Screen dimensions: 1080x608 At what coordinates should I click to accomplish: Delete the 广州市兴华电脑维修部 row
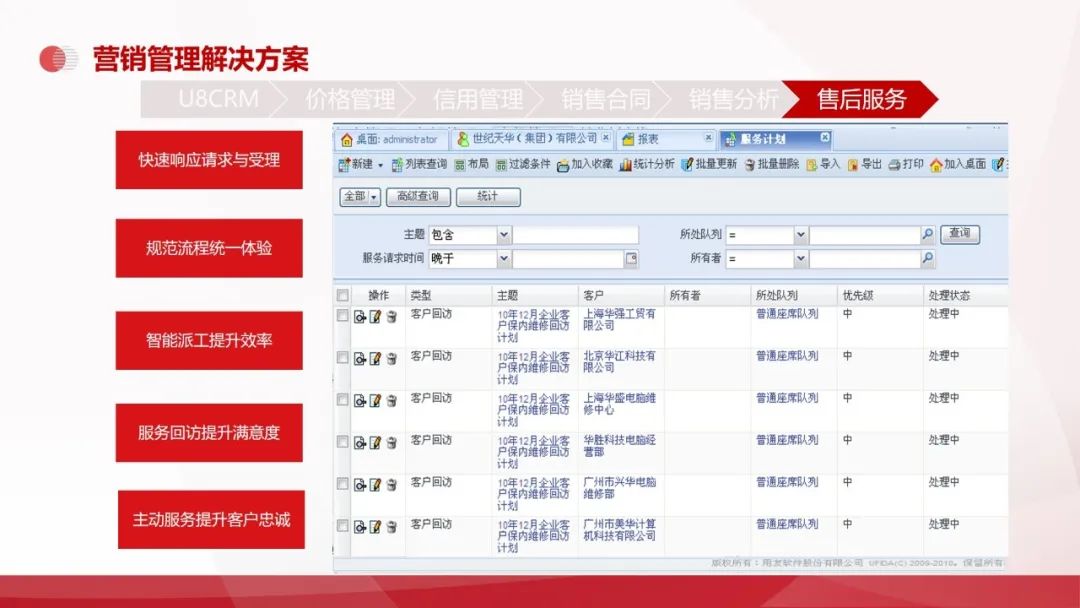[391, 485]
